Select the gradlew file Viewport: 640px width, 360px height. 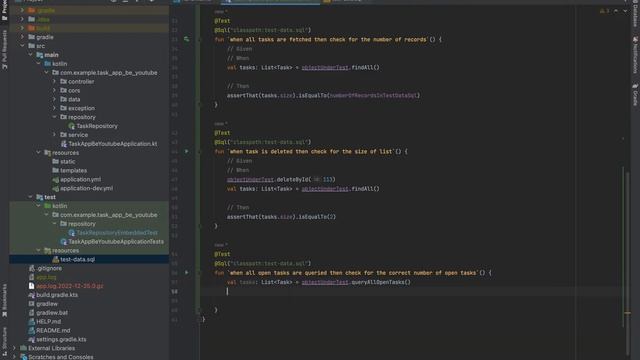47,304
